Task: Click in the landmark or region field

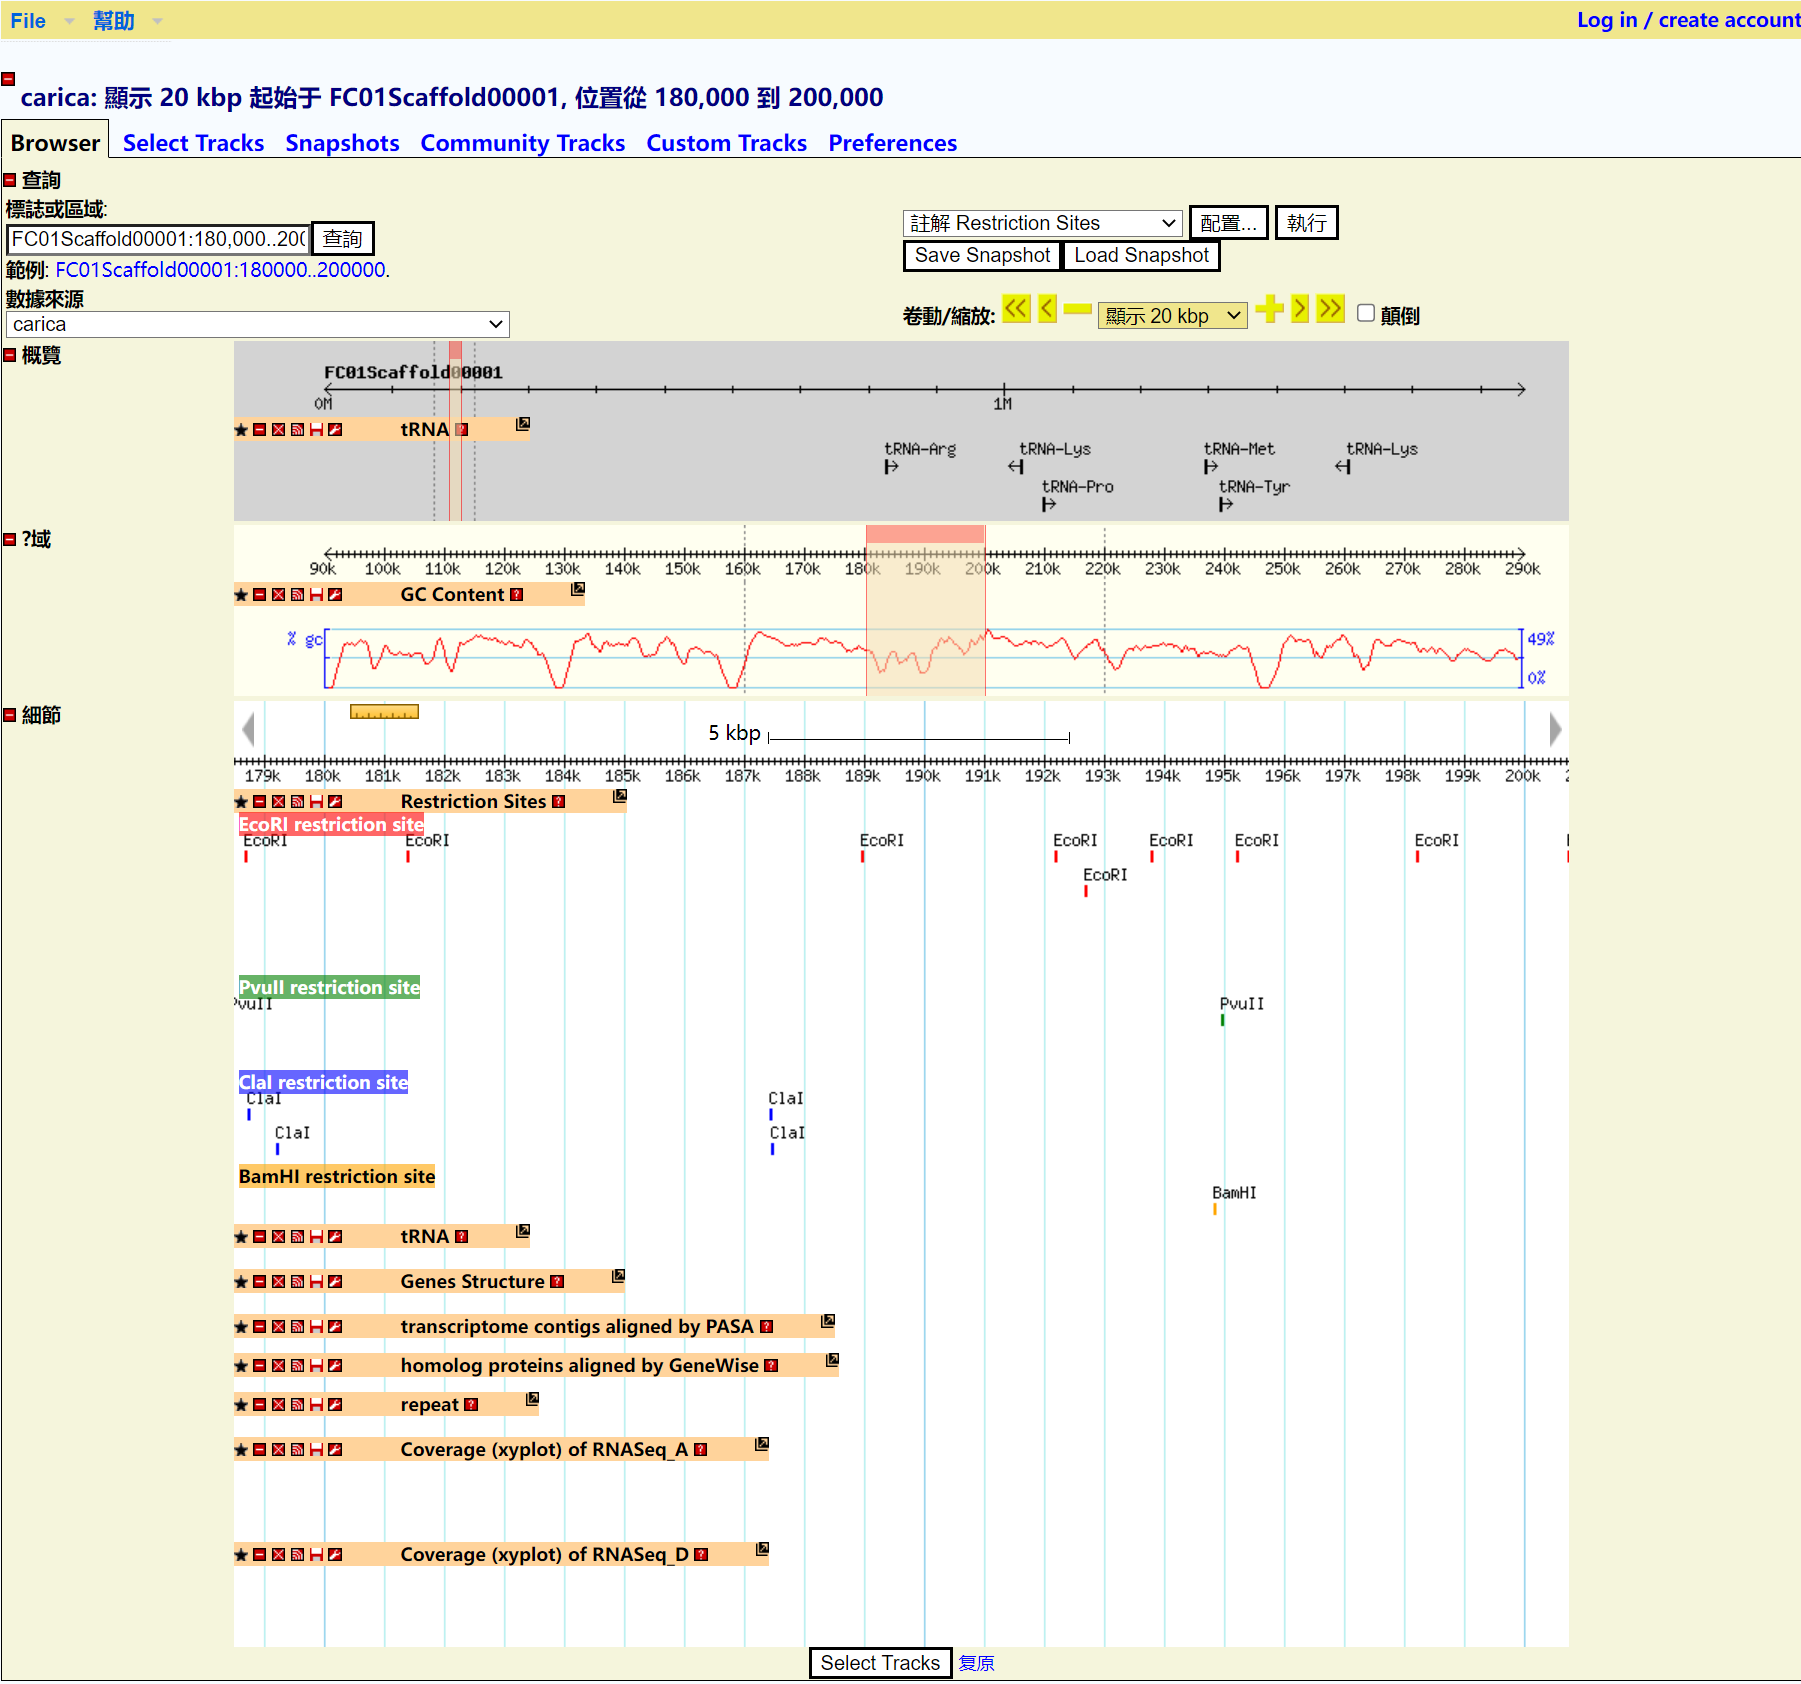Action: click(x=158, y=239)
